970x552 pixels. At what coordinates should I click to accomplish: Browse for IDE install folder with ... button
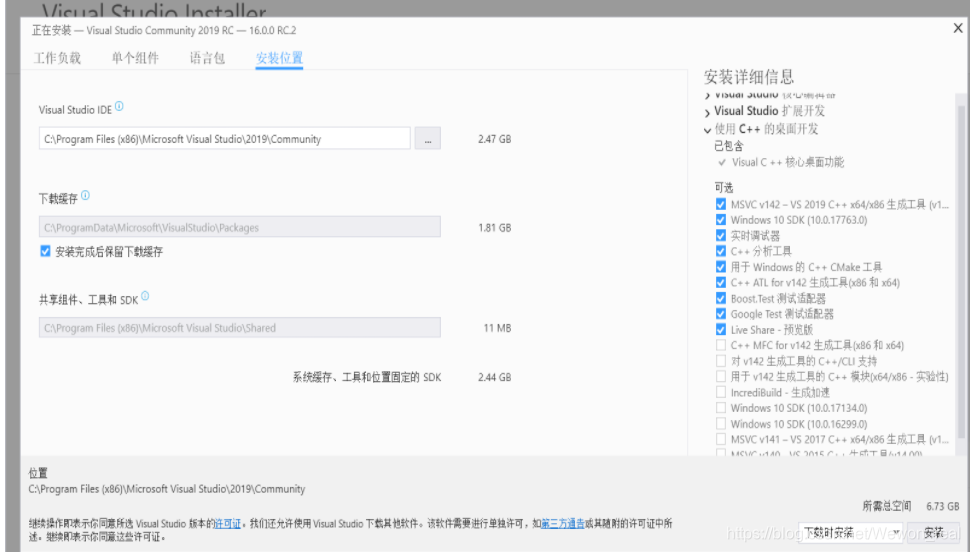(427, 139)
